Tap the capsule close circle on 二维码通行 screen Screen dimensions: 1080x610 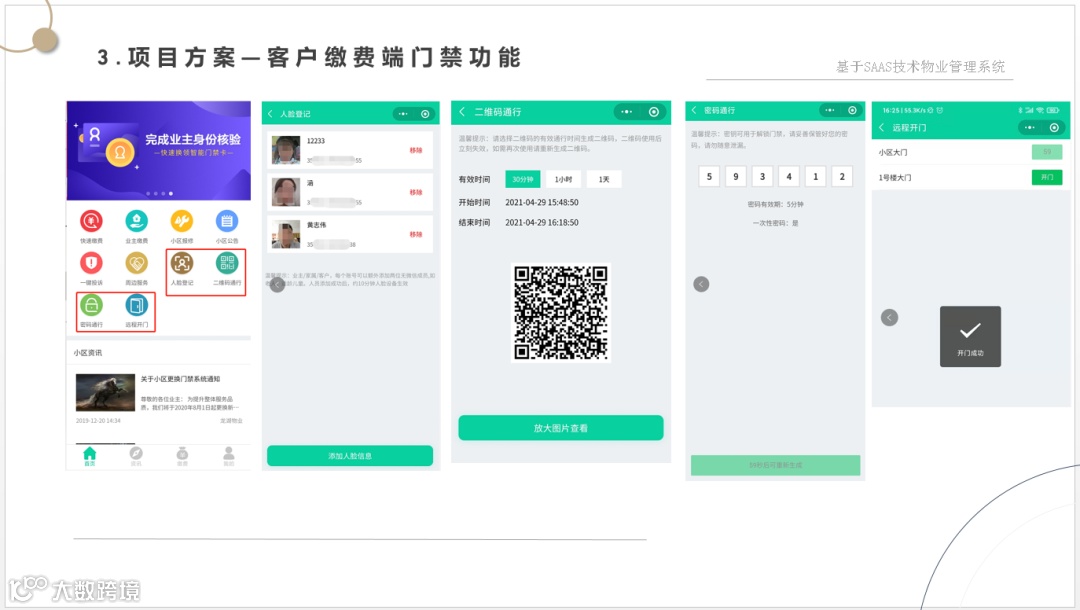click(654, 112)
